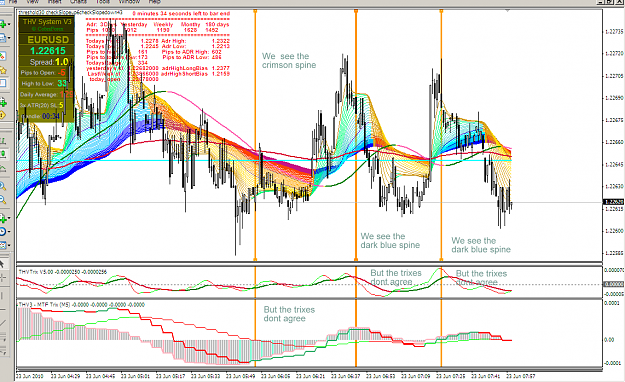Expand the Indicators dropdown arrow

tap(9, 218)
